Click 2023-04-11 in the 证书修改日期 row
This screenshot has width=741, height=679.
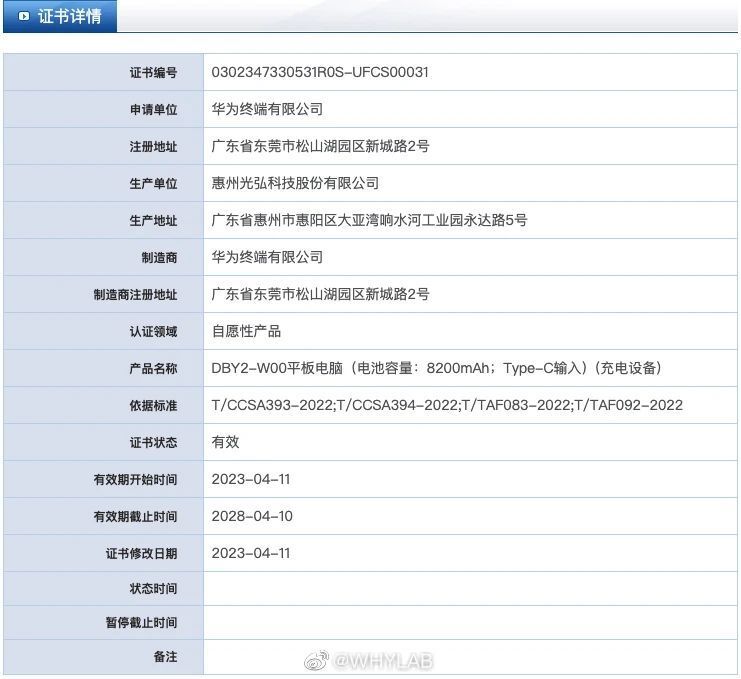[251, 553]
